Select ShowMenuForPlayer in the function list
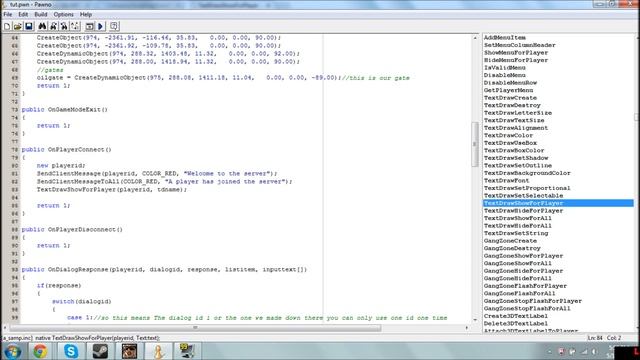Viewport: 640px width, 360px height. point(516,53)
